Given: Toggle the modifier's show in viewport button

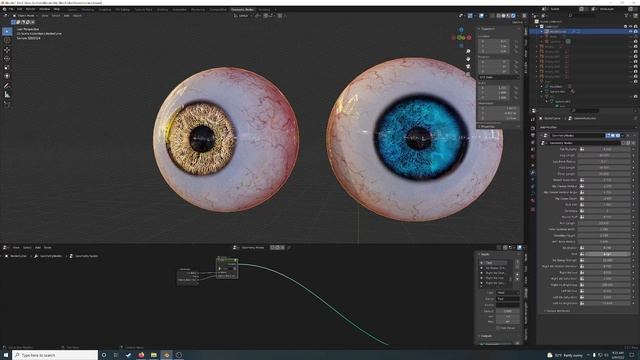Looking at the screenshot, I should [613, 135].
